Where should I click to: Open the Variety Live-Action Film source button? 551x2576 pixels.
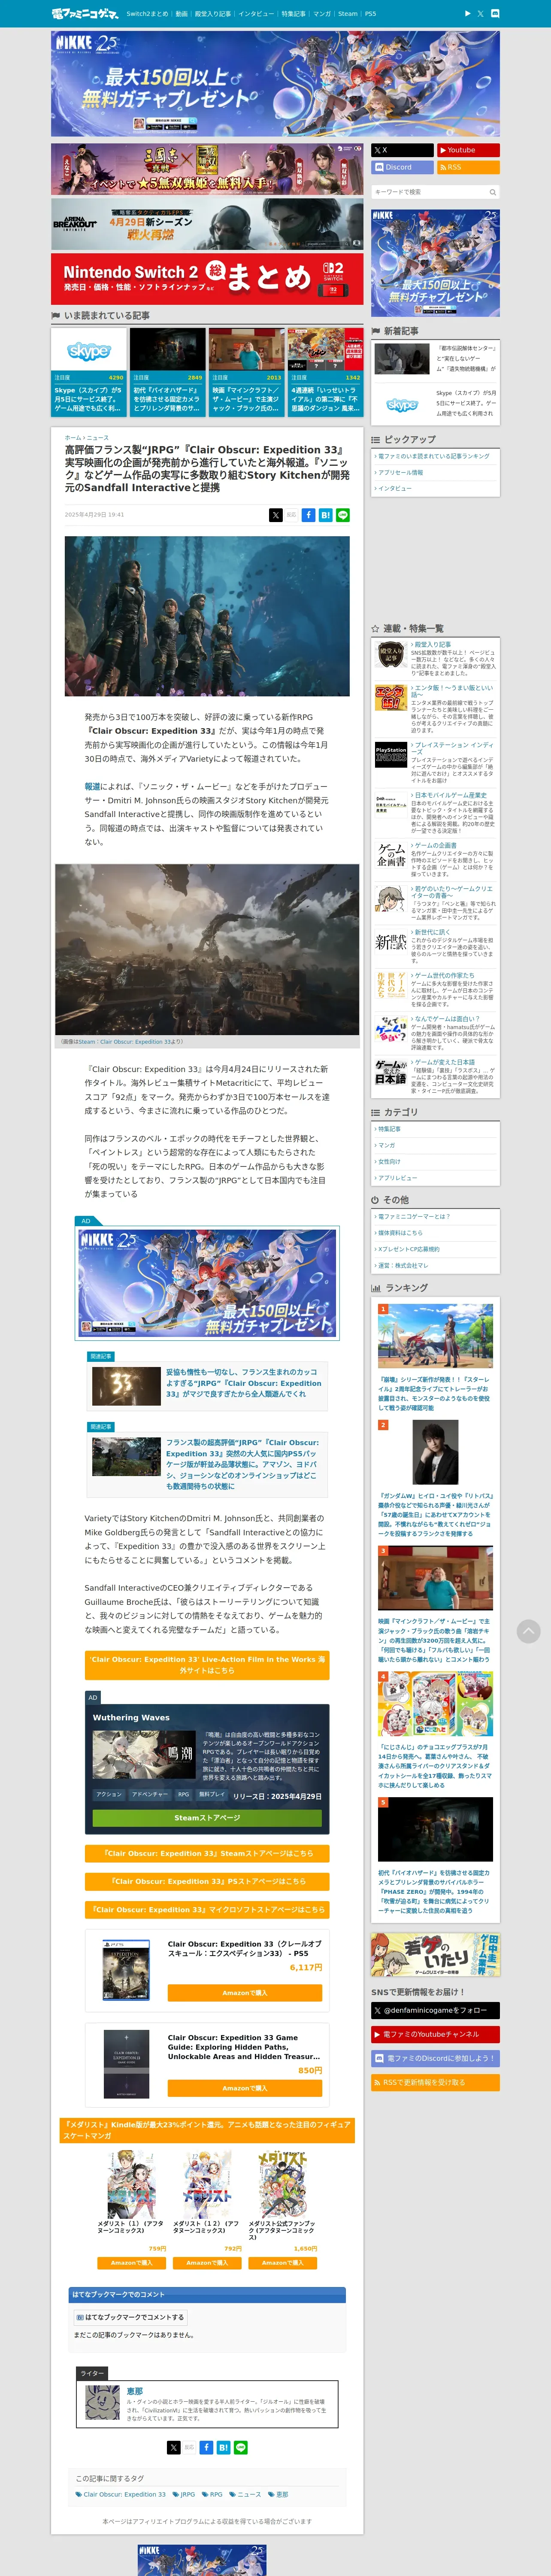207,1665
